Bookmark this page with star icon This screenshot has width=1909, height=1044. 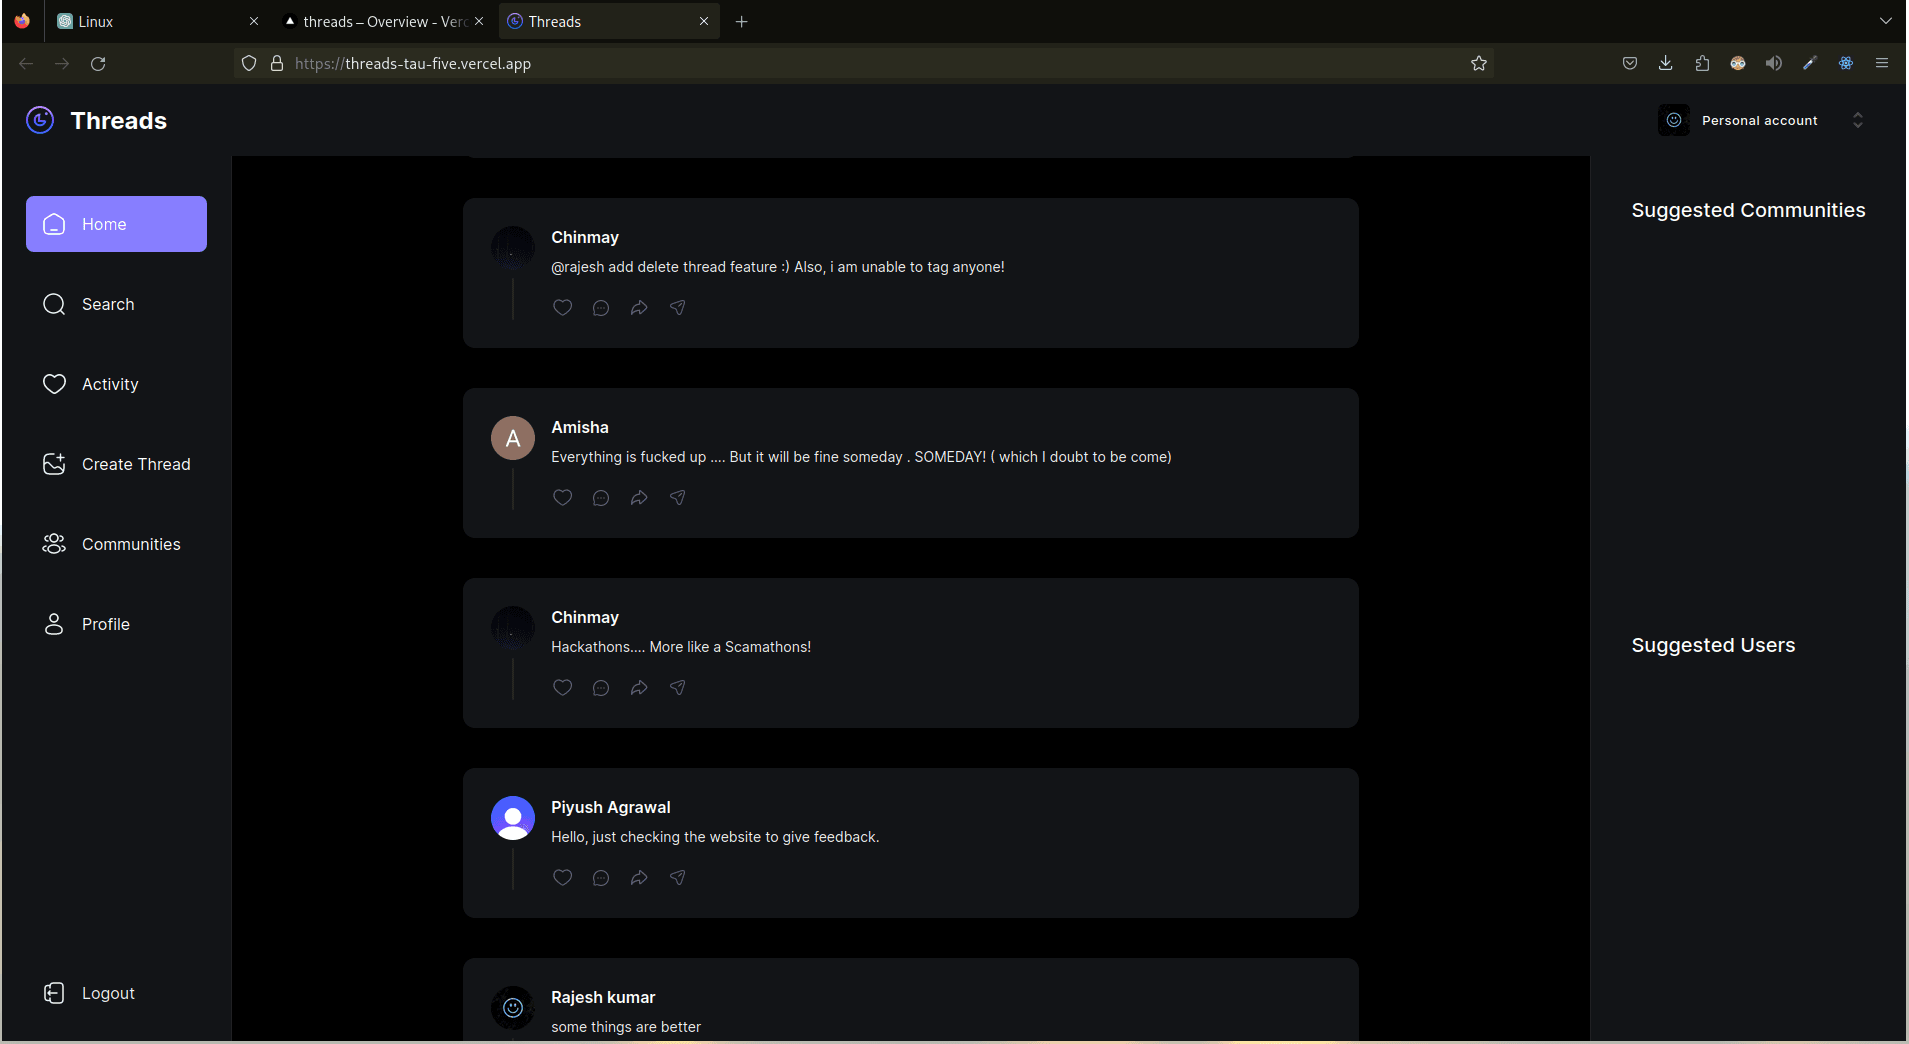(x=1479, y=63)
